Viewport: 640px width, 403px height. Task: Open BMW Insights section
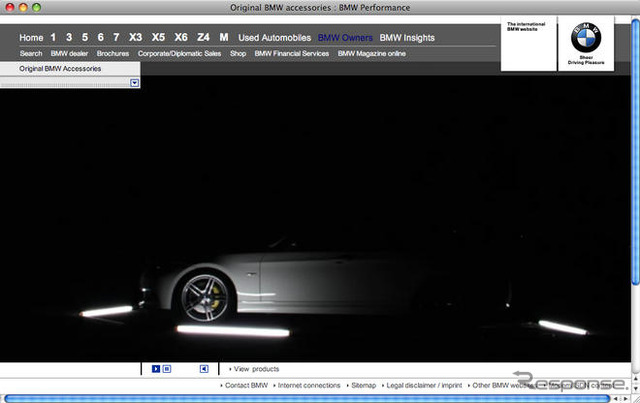click(x=407, y=38)
